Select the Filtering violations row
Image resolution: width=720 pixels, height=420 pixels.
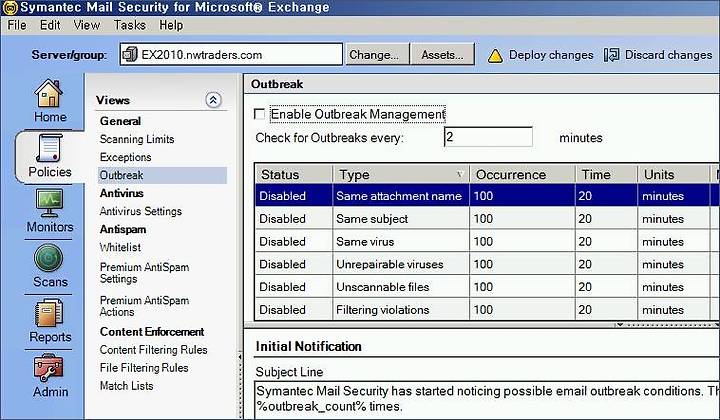[488, 309]
